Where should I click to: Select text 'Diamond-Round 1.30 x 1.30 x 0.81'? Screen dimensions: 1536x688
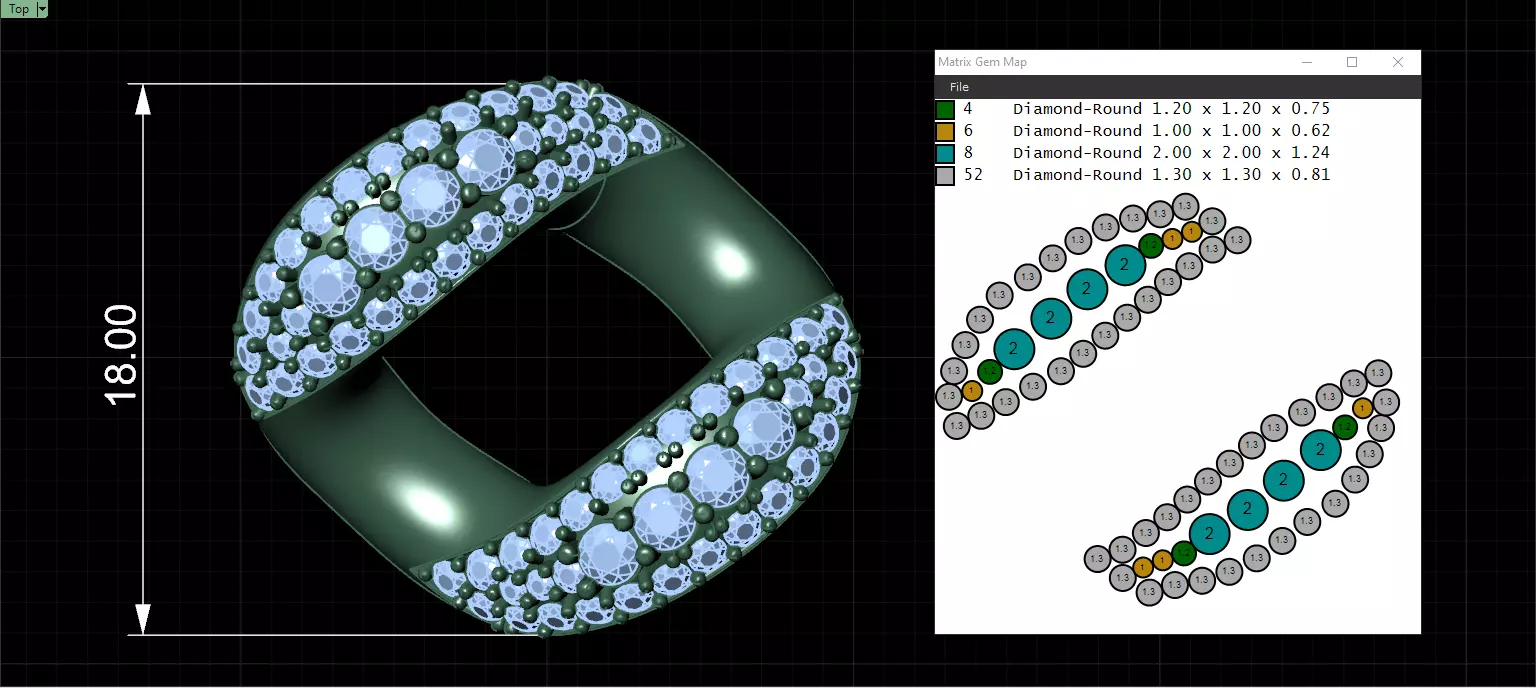[x=1171, y=175]
